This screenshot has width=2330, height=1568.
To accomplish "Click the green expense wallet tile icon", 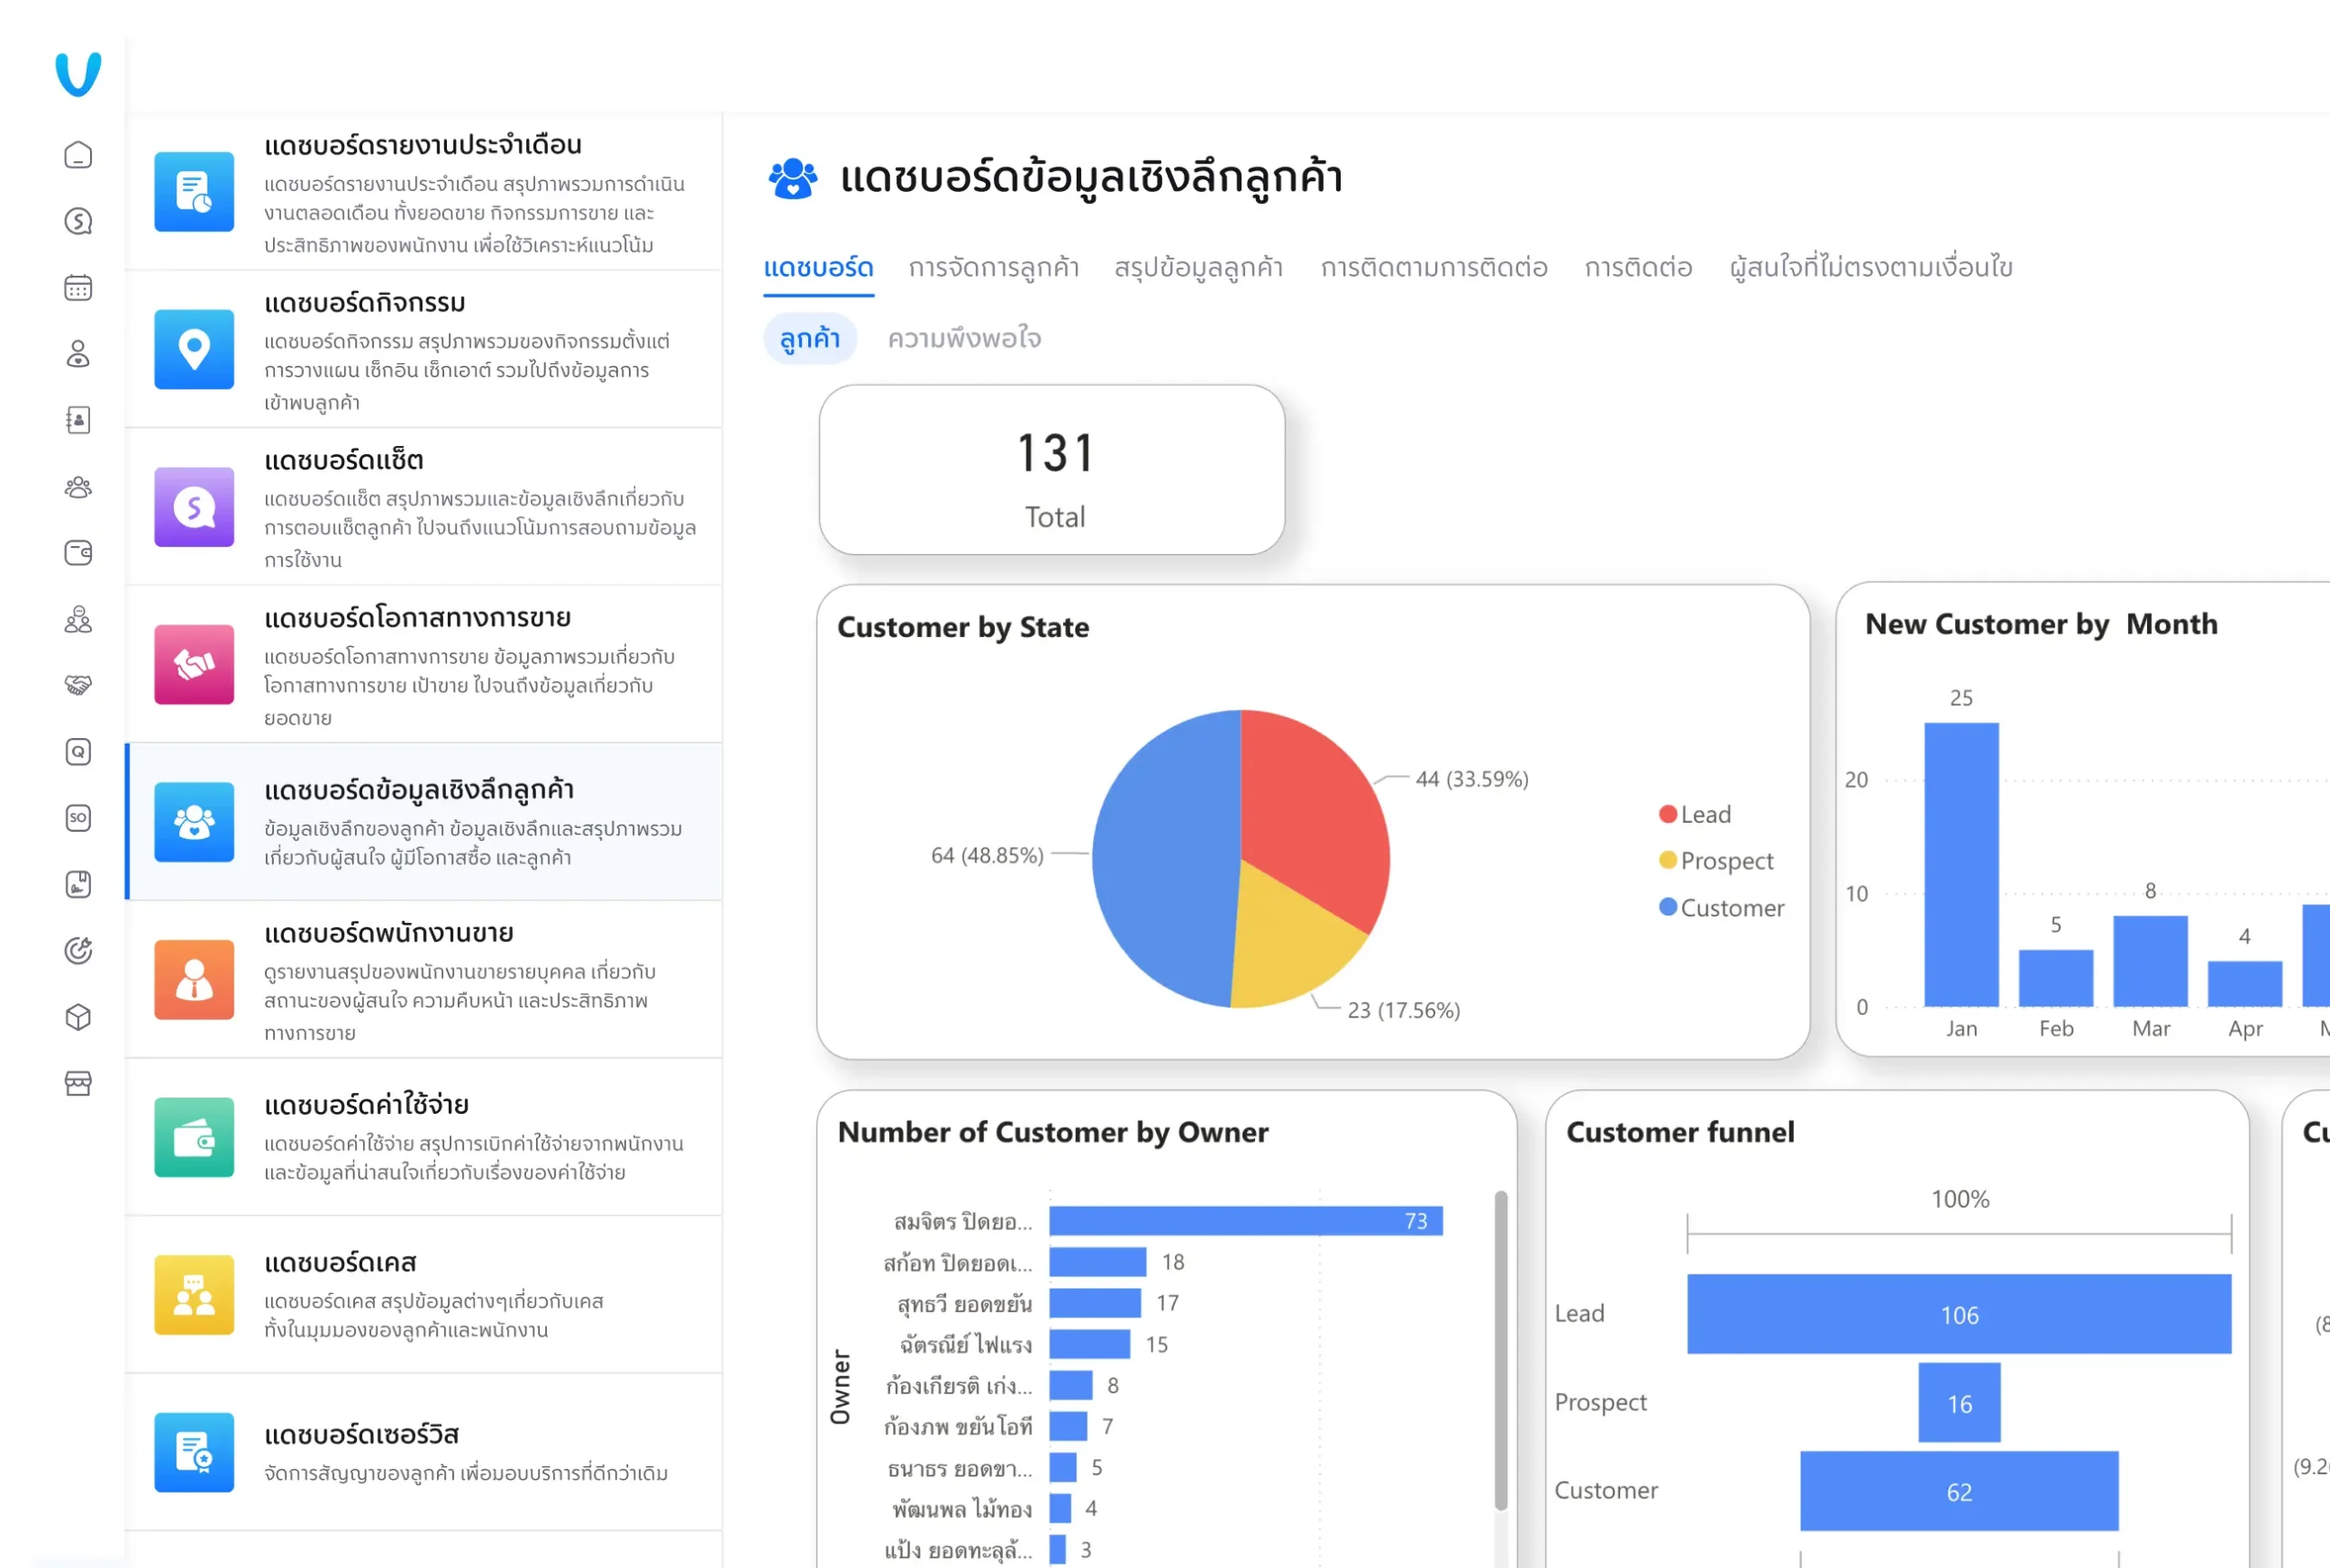I will click(194, 1138).
